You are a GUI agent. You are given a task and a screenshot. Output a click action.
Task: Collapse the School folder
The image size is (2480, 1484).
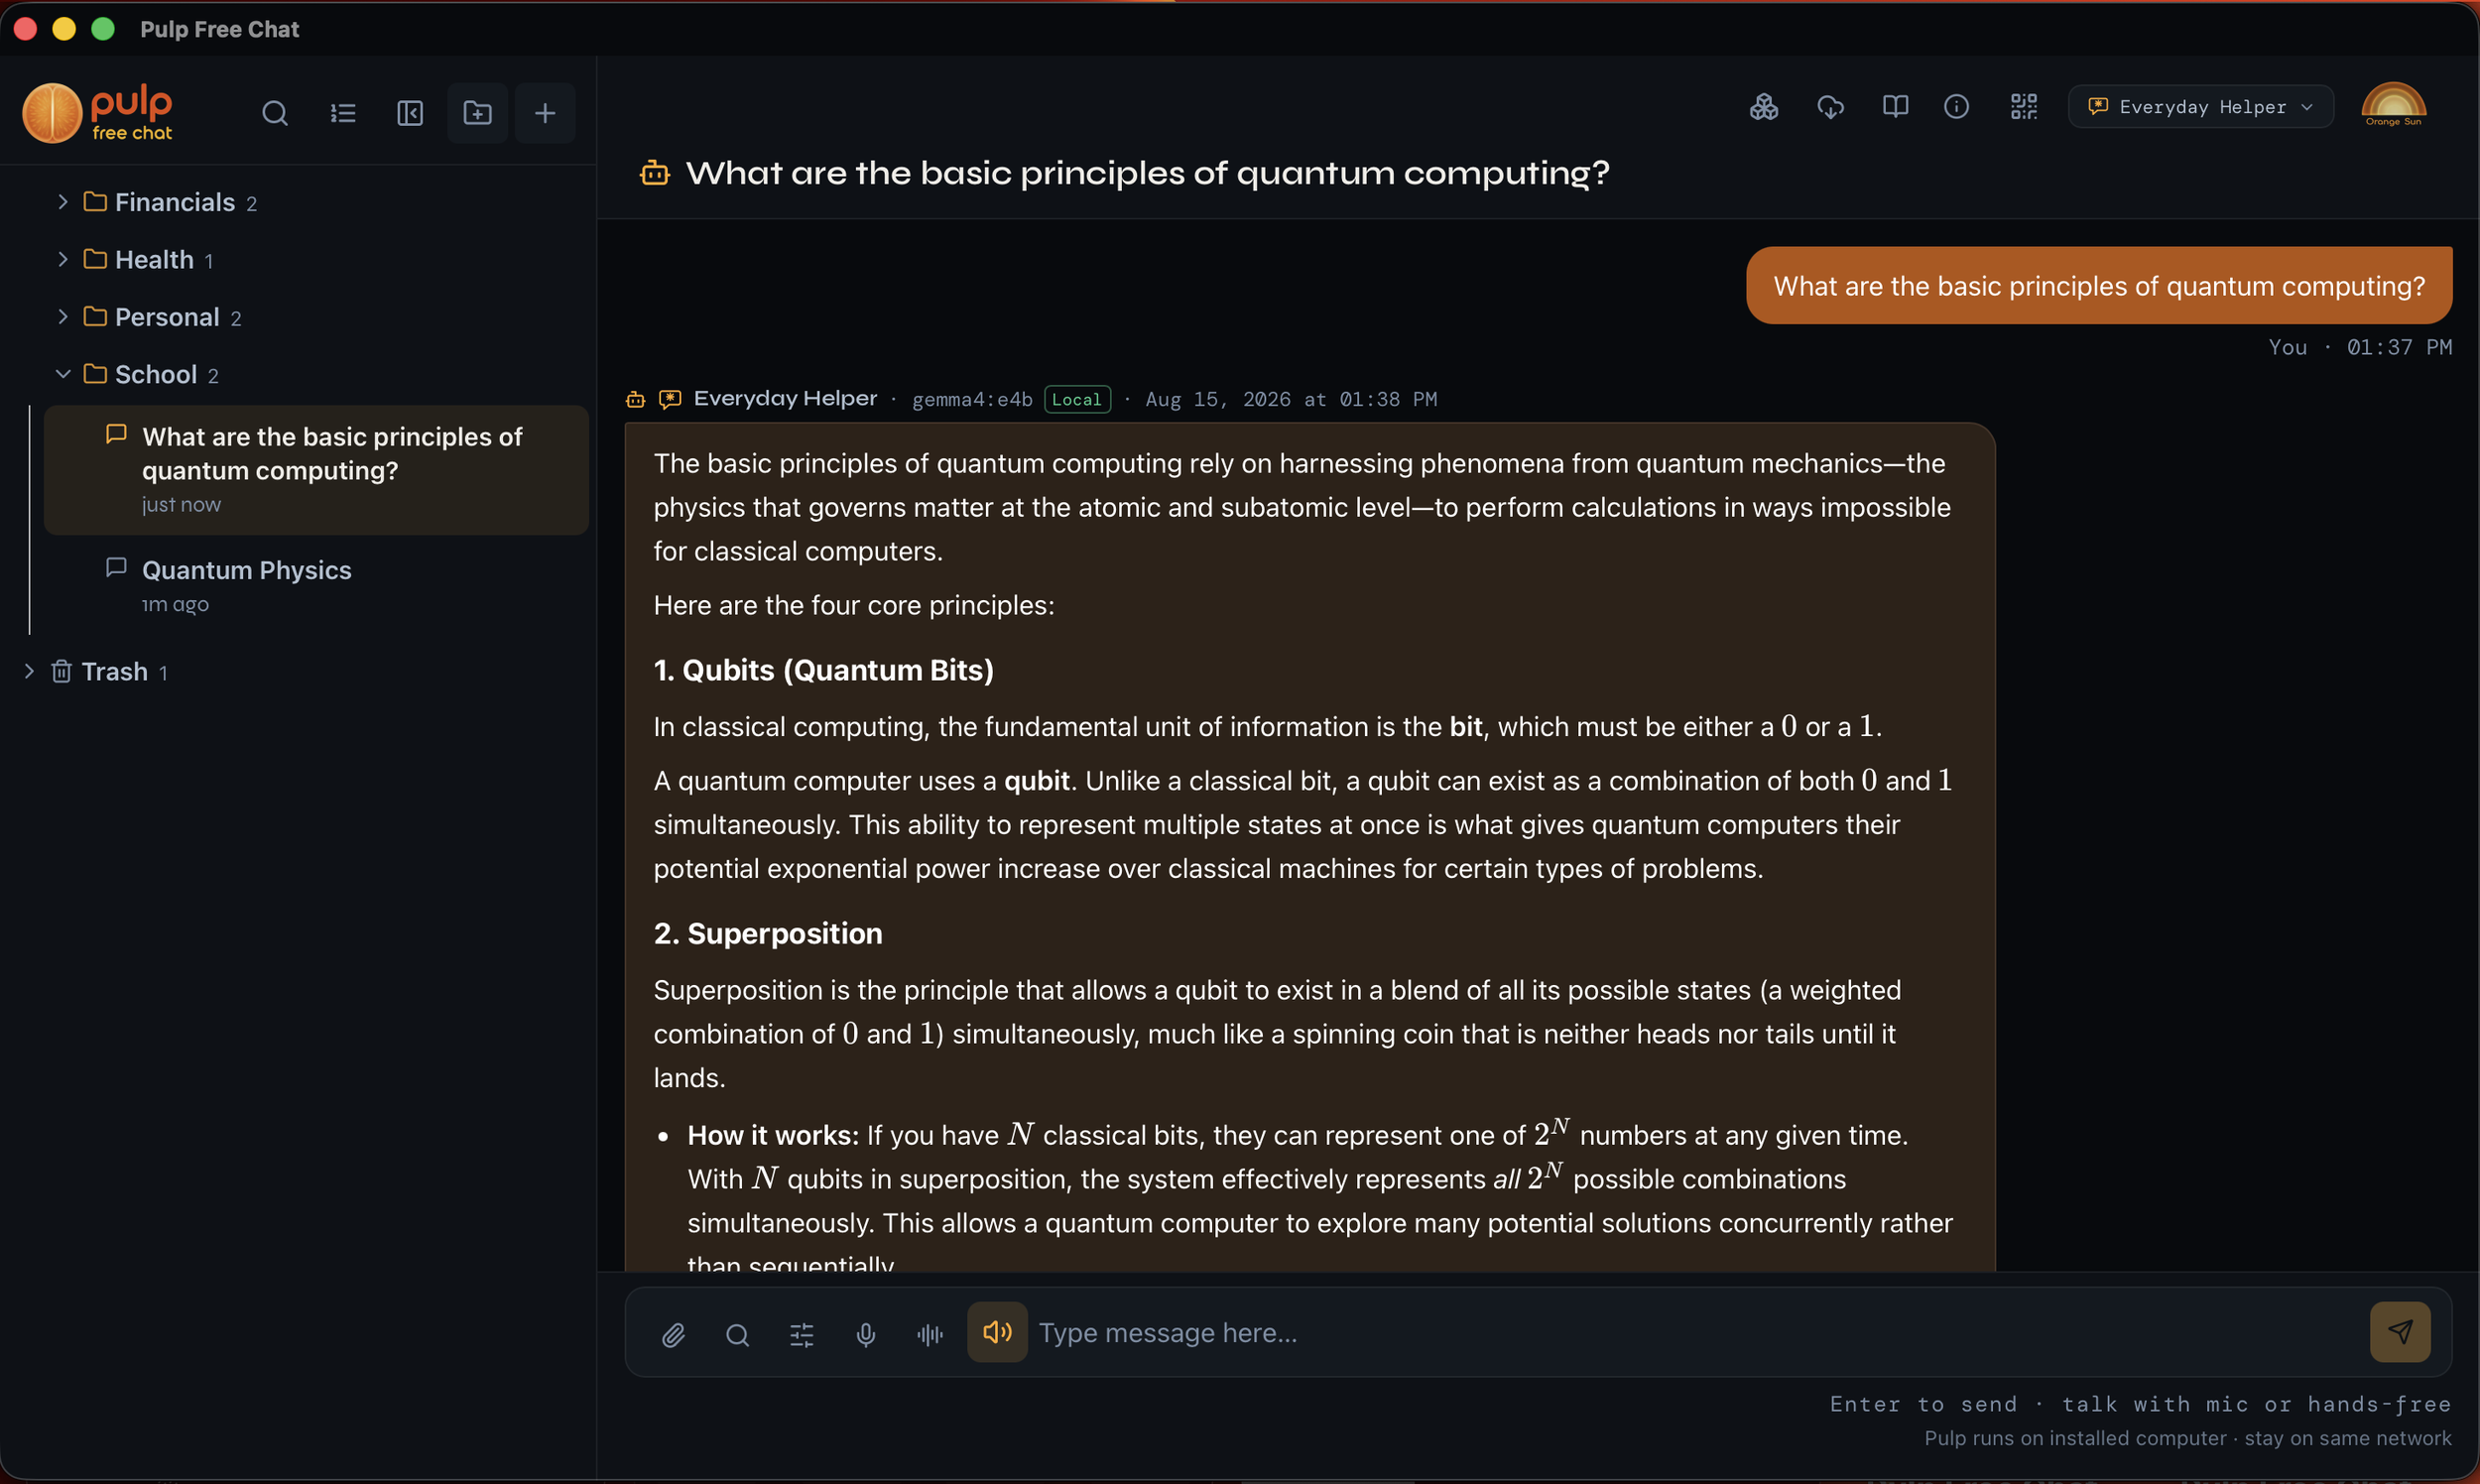point(63,374)
